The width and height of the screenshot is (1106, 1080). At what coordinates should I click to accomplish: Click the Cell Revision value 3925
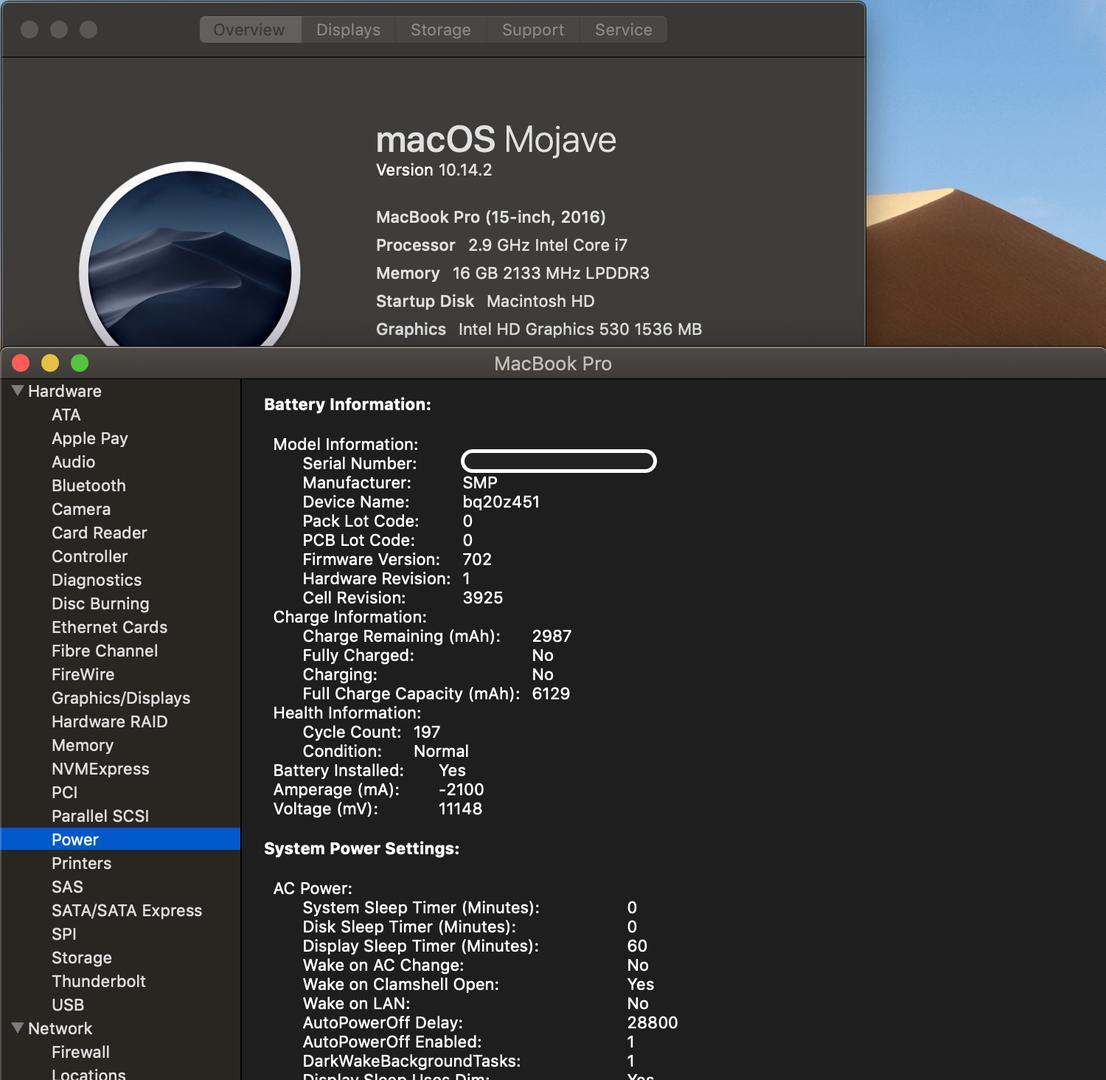483,598
